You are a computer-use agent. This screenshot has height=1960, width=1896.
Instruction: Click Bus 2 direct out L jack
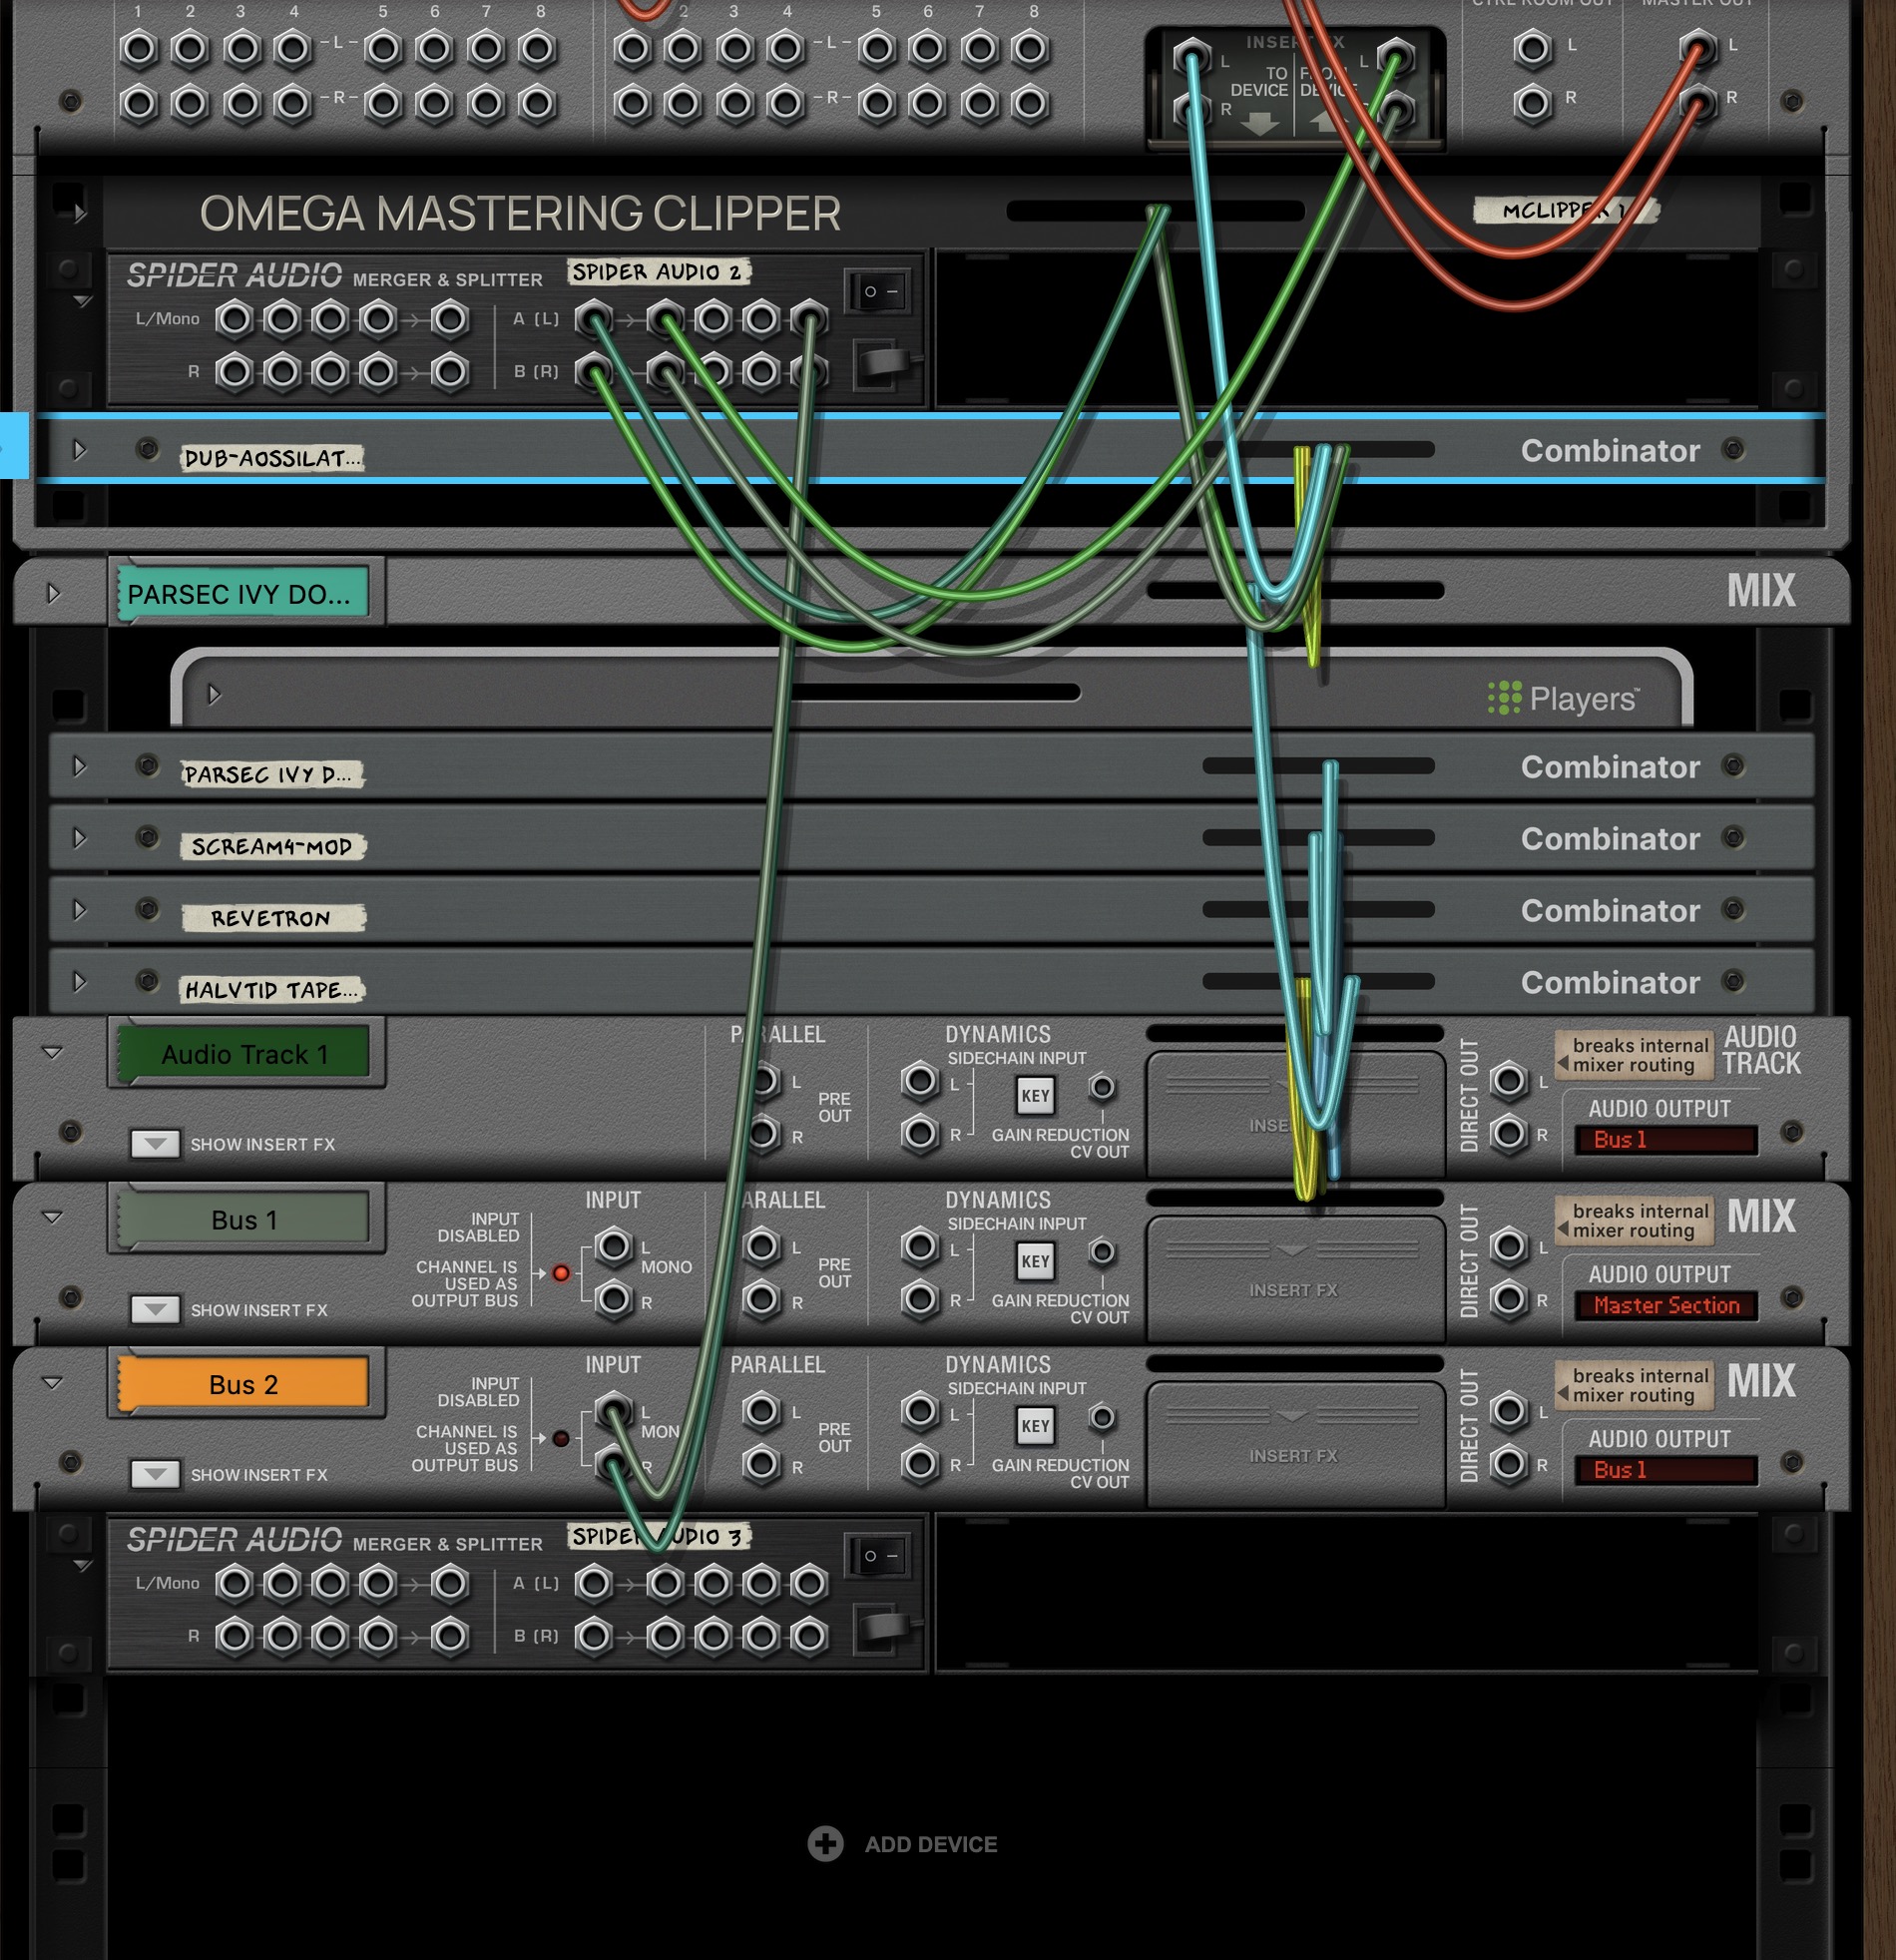point(1509,1411)
